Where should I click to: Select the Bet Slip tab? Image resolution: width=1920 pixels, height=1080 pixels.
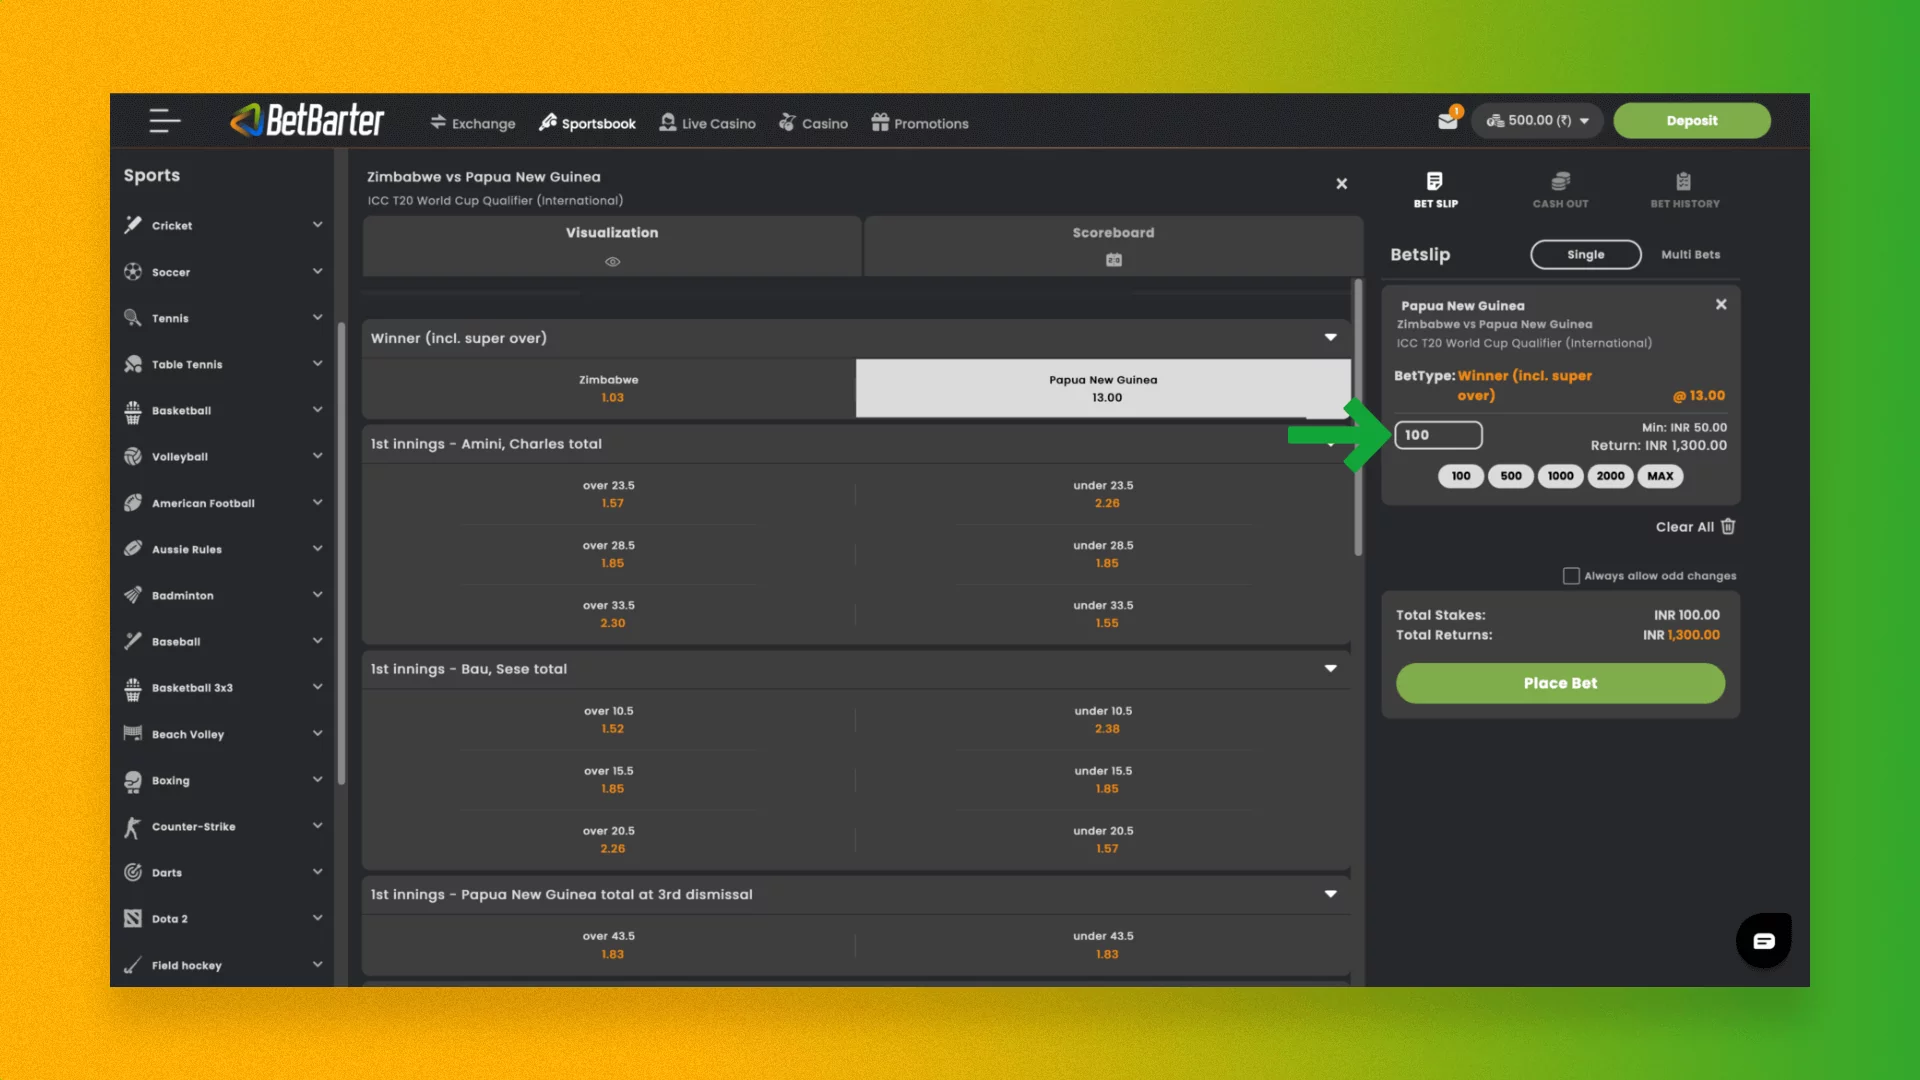coord(1435,190)
